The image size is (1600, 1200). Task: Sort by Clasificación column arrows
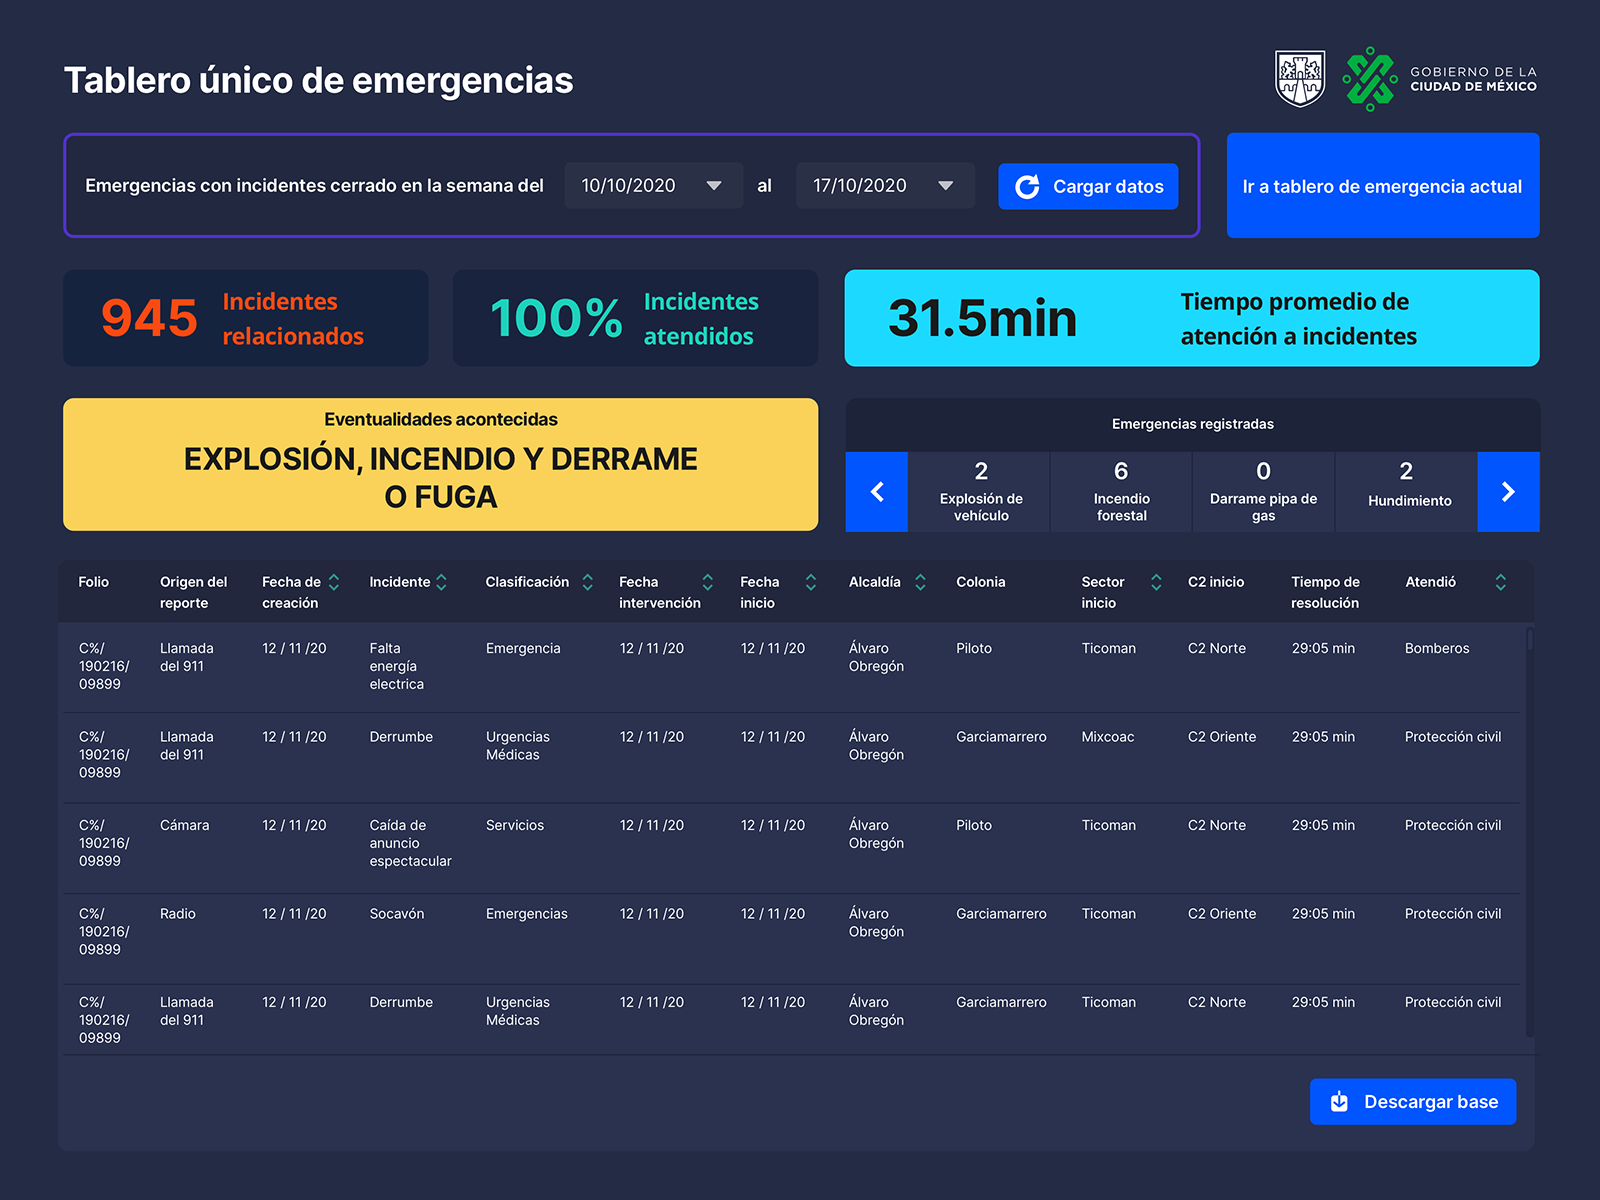[x=588, y=582]
